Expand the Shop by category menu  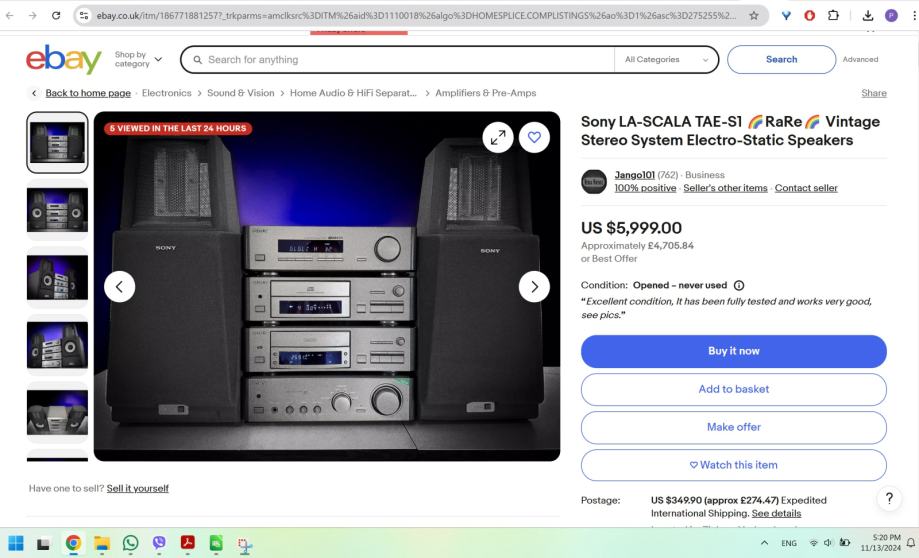point(138,59)
